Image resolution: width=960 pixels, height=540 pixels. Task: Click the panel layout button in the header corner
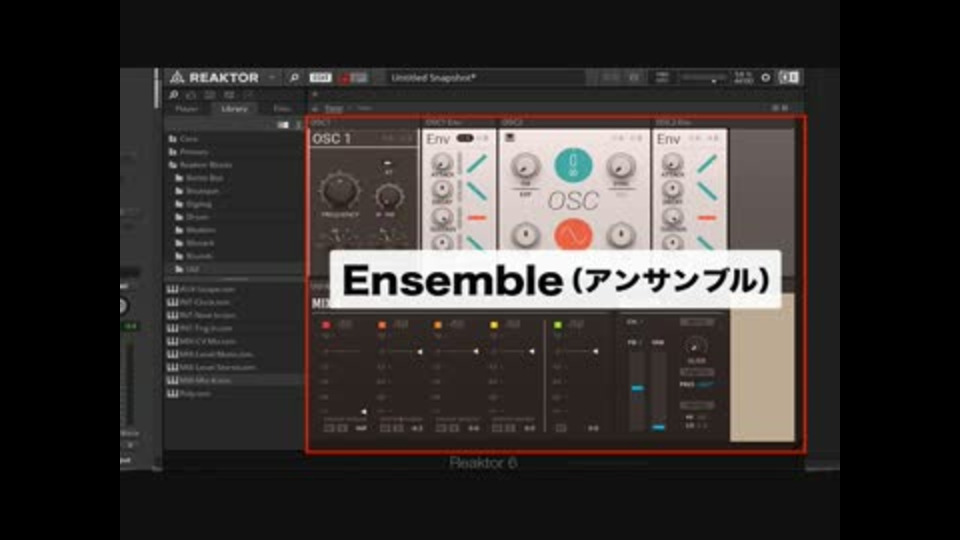pos(789,77)
